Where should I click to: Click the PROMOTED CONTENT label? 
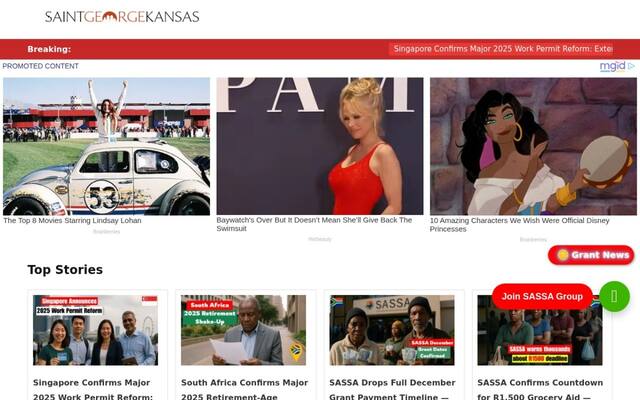click(40, 66)
